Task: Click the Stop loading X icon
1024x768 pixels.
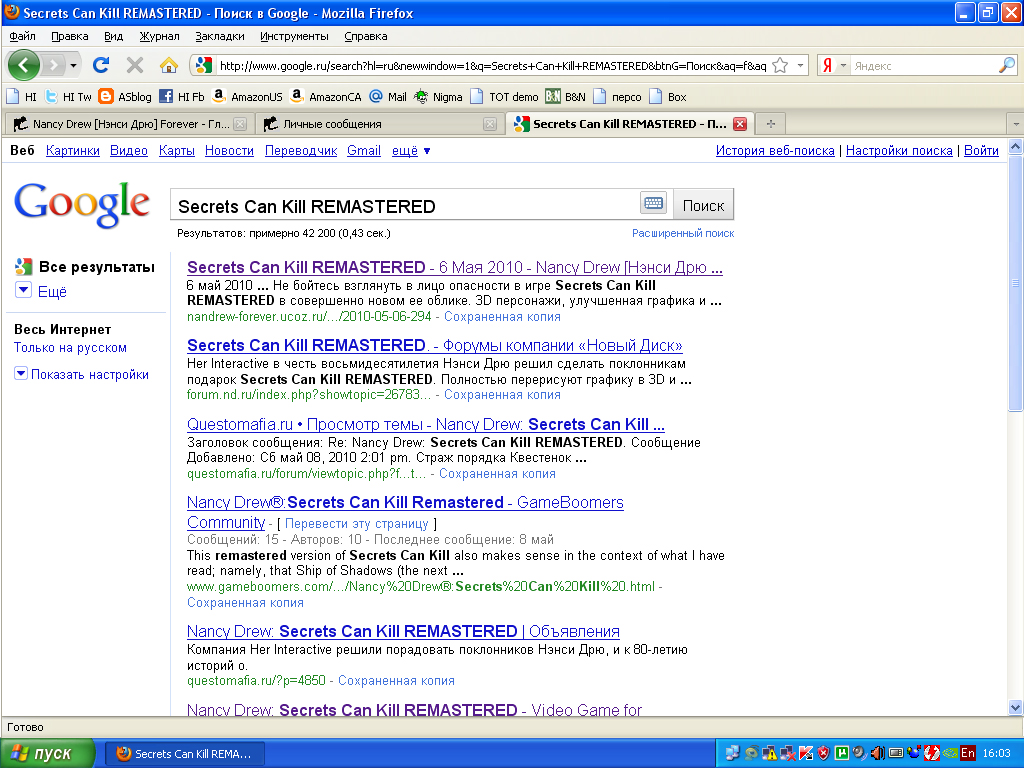Action: [135, 65]
